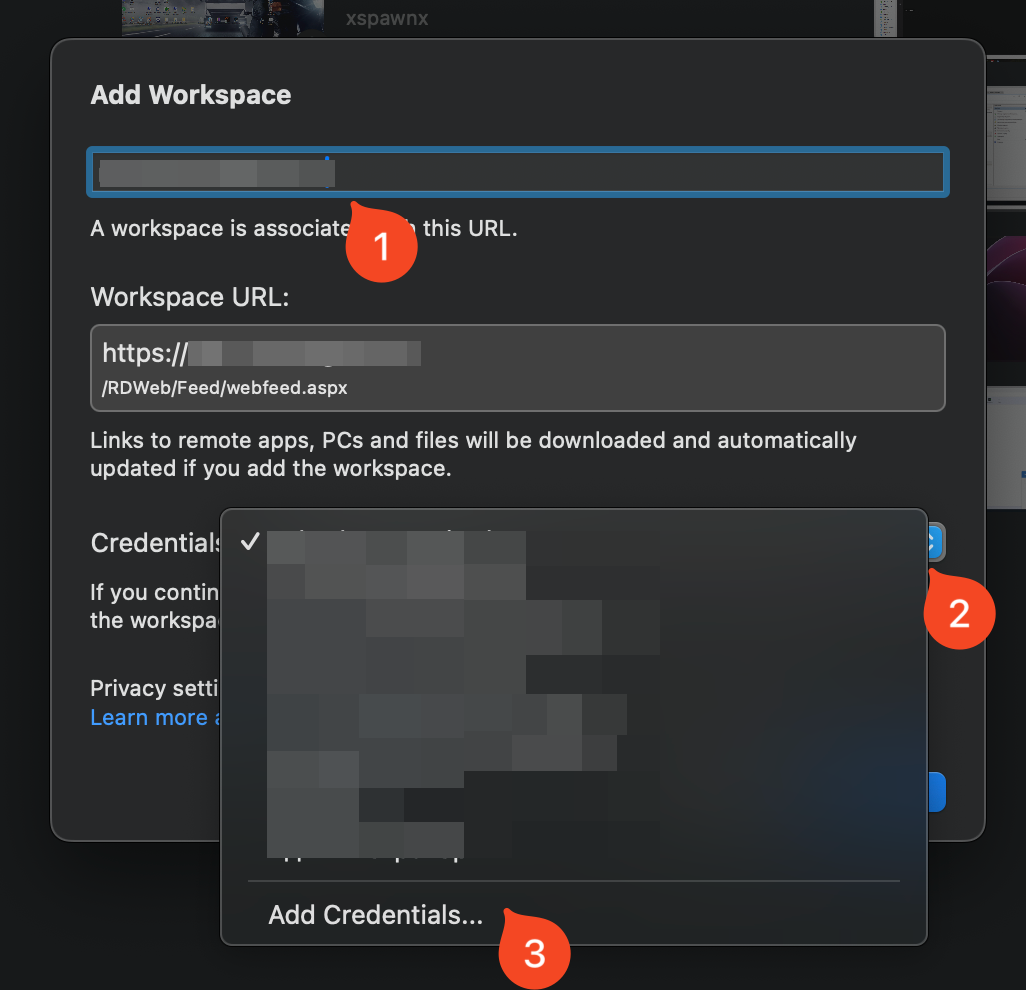Screen dimensions: 1026x990
Task: Click the red annotation marker numbered 2
Action: tap(958, 612)
